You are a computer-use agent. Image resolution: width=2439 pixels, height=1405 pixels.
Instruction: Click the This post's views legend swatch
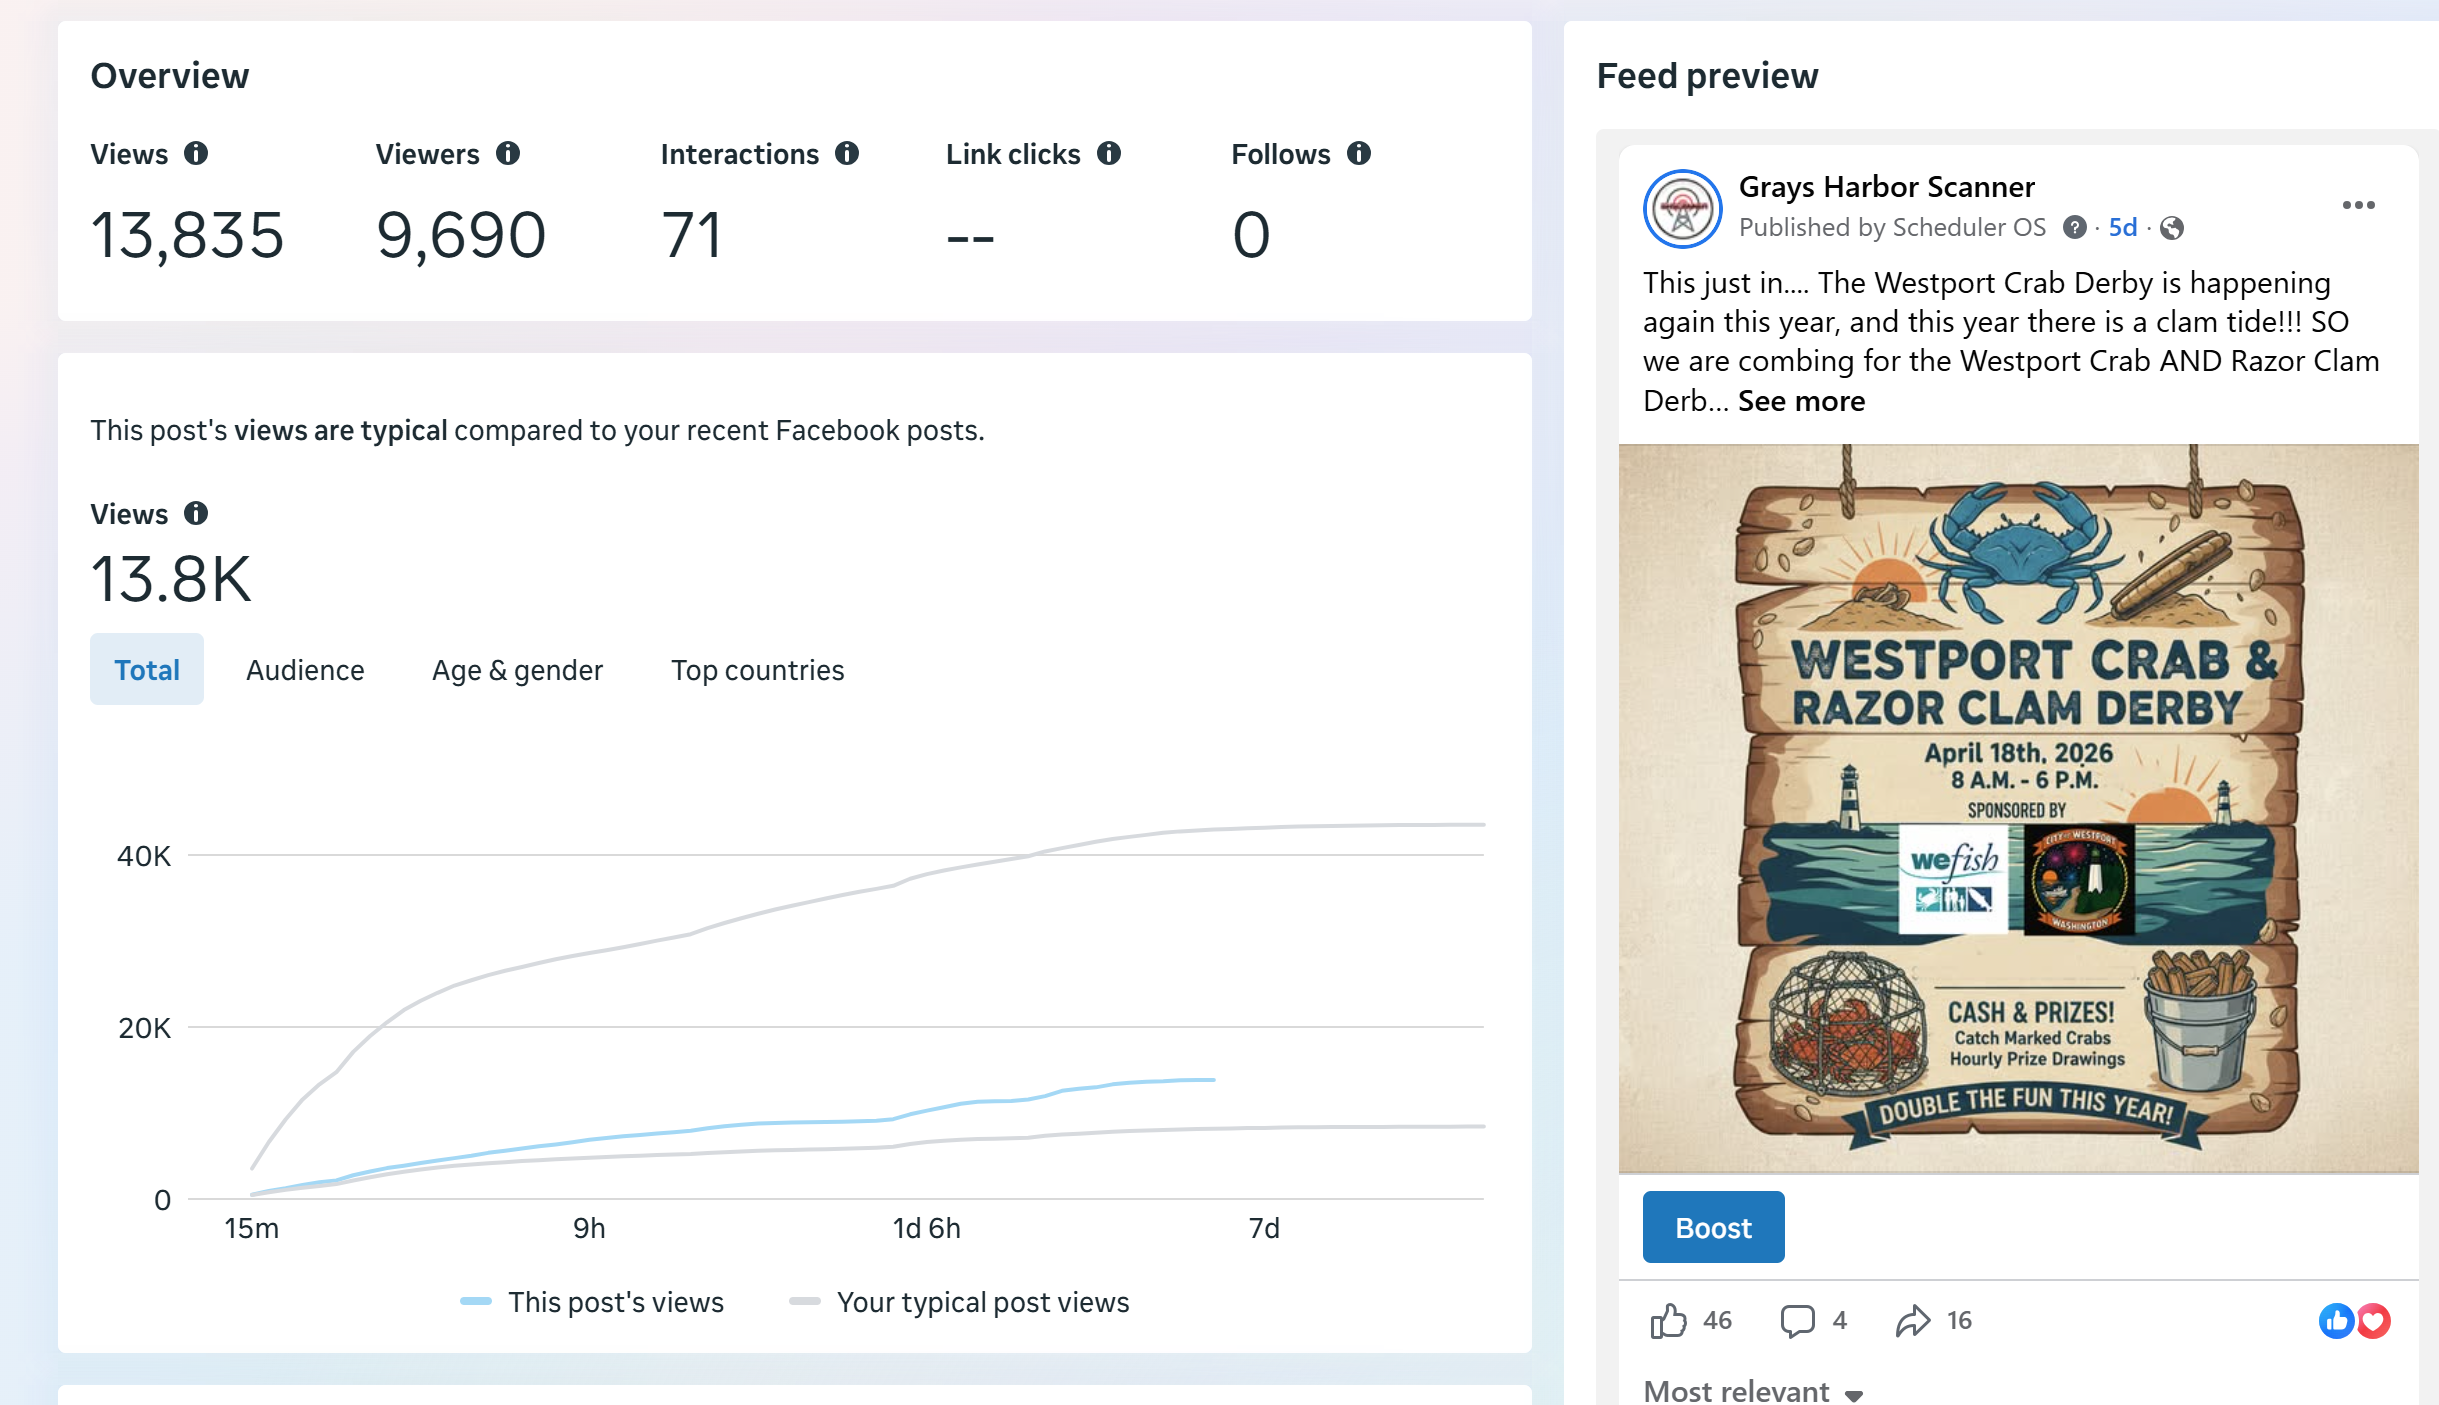476,1301
